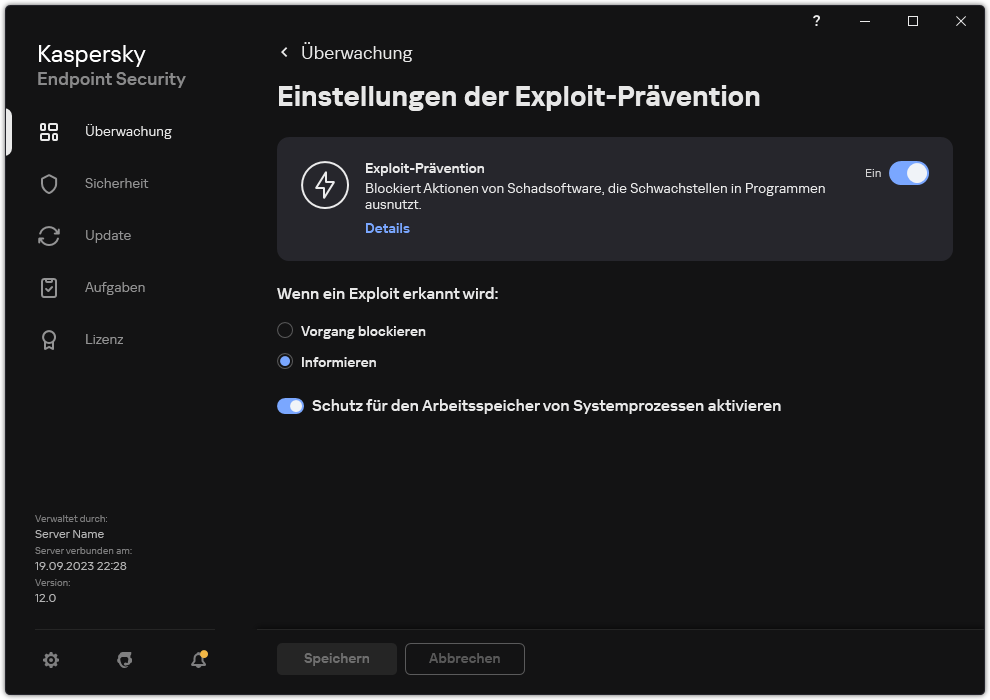Select the Sicherheit shield icon
This screenshot has width=990, height=700.
(x=48, y=183)
